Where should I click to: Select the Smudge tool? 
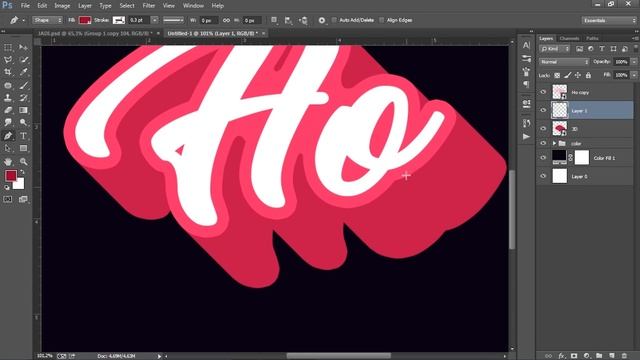coord(8,122)
